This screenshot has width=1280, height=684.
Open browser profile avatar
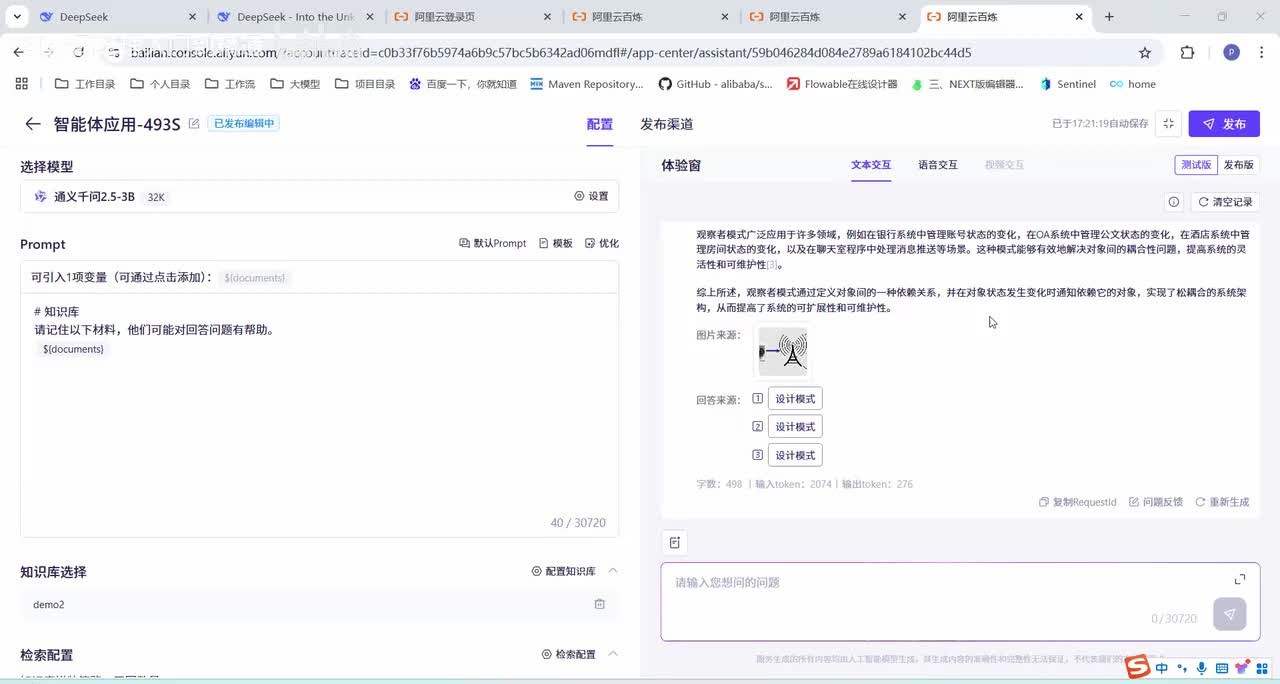(1231, 52)
